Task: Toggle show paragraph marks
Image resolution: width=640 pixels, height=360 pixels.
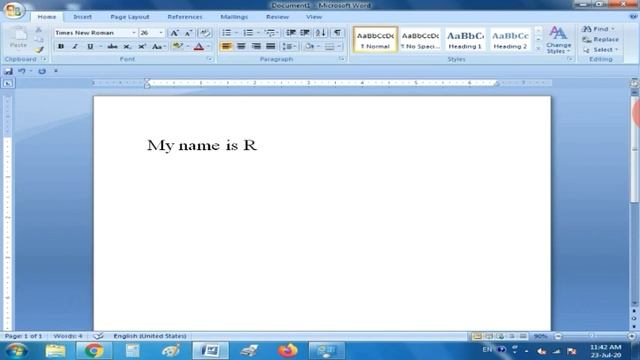Action: pyautogui.click(x=337, y=33)
